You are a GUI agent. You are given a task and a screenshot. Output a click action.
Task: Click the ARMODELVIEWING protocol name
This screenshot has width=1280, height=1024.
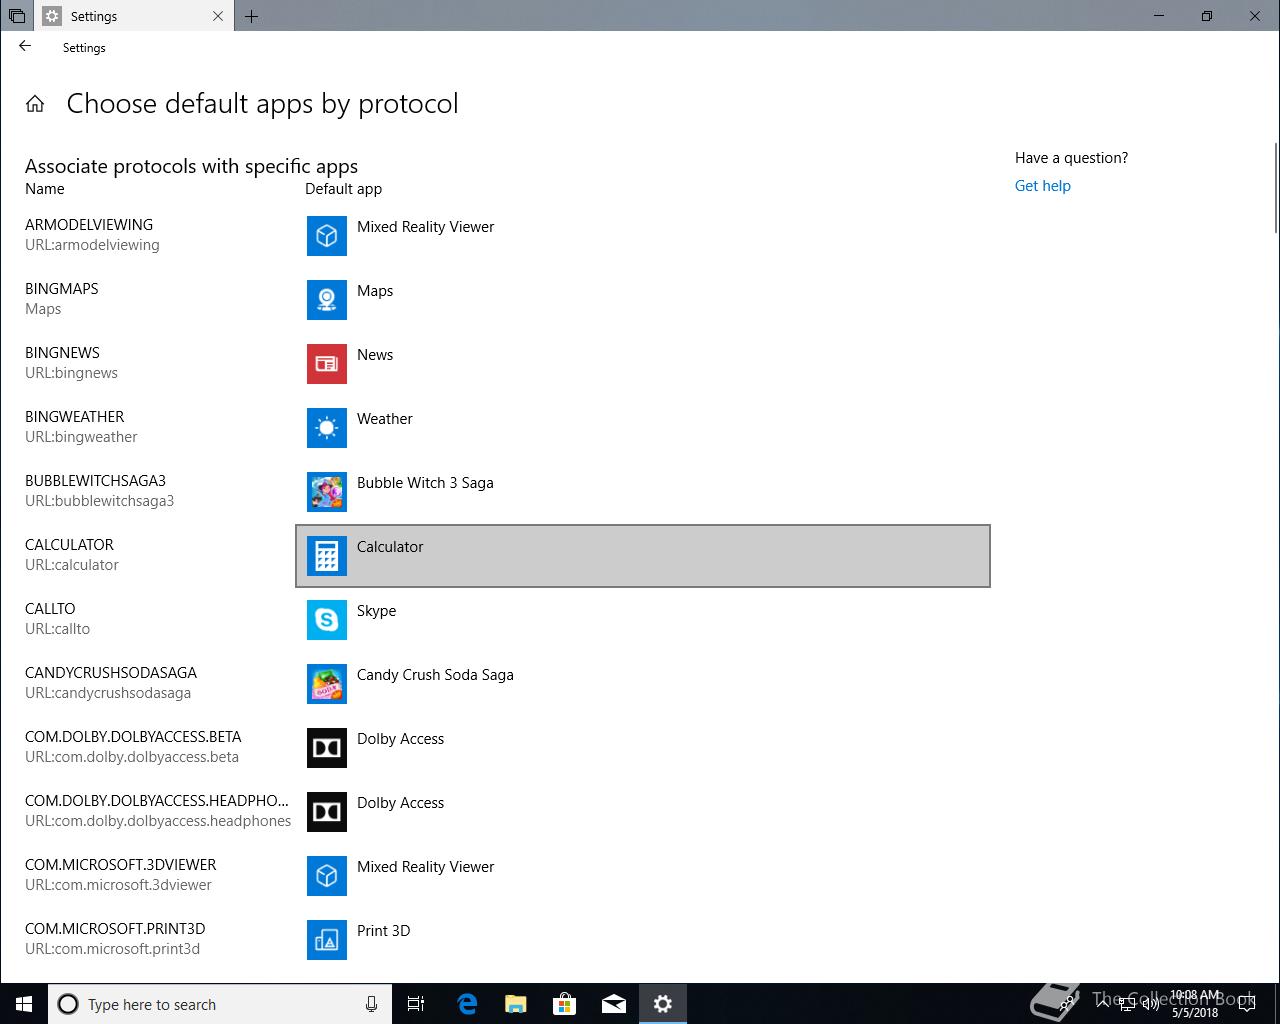(89, 225)
